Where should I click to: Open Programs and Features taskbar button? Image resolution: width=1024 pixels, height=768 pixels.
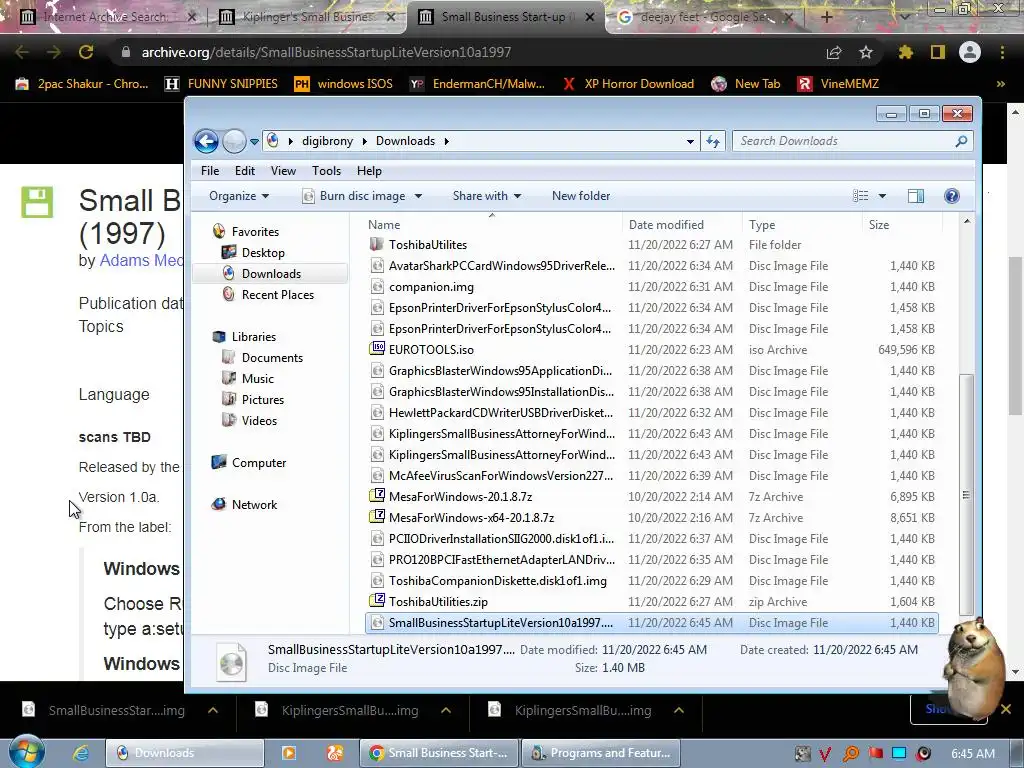(x=601, y=753)
